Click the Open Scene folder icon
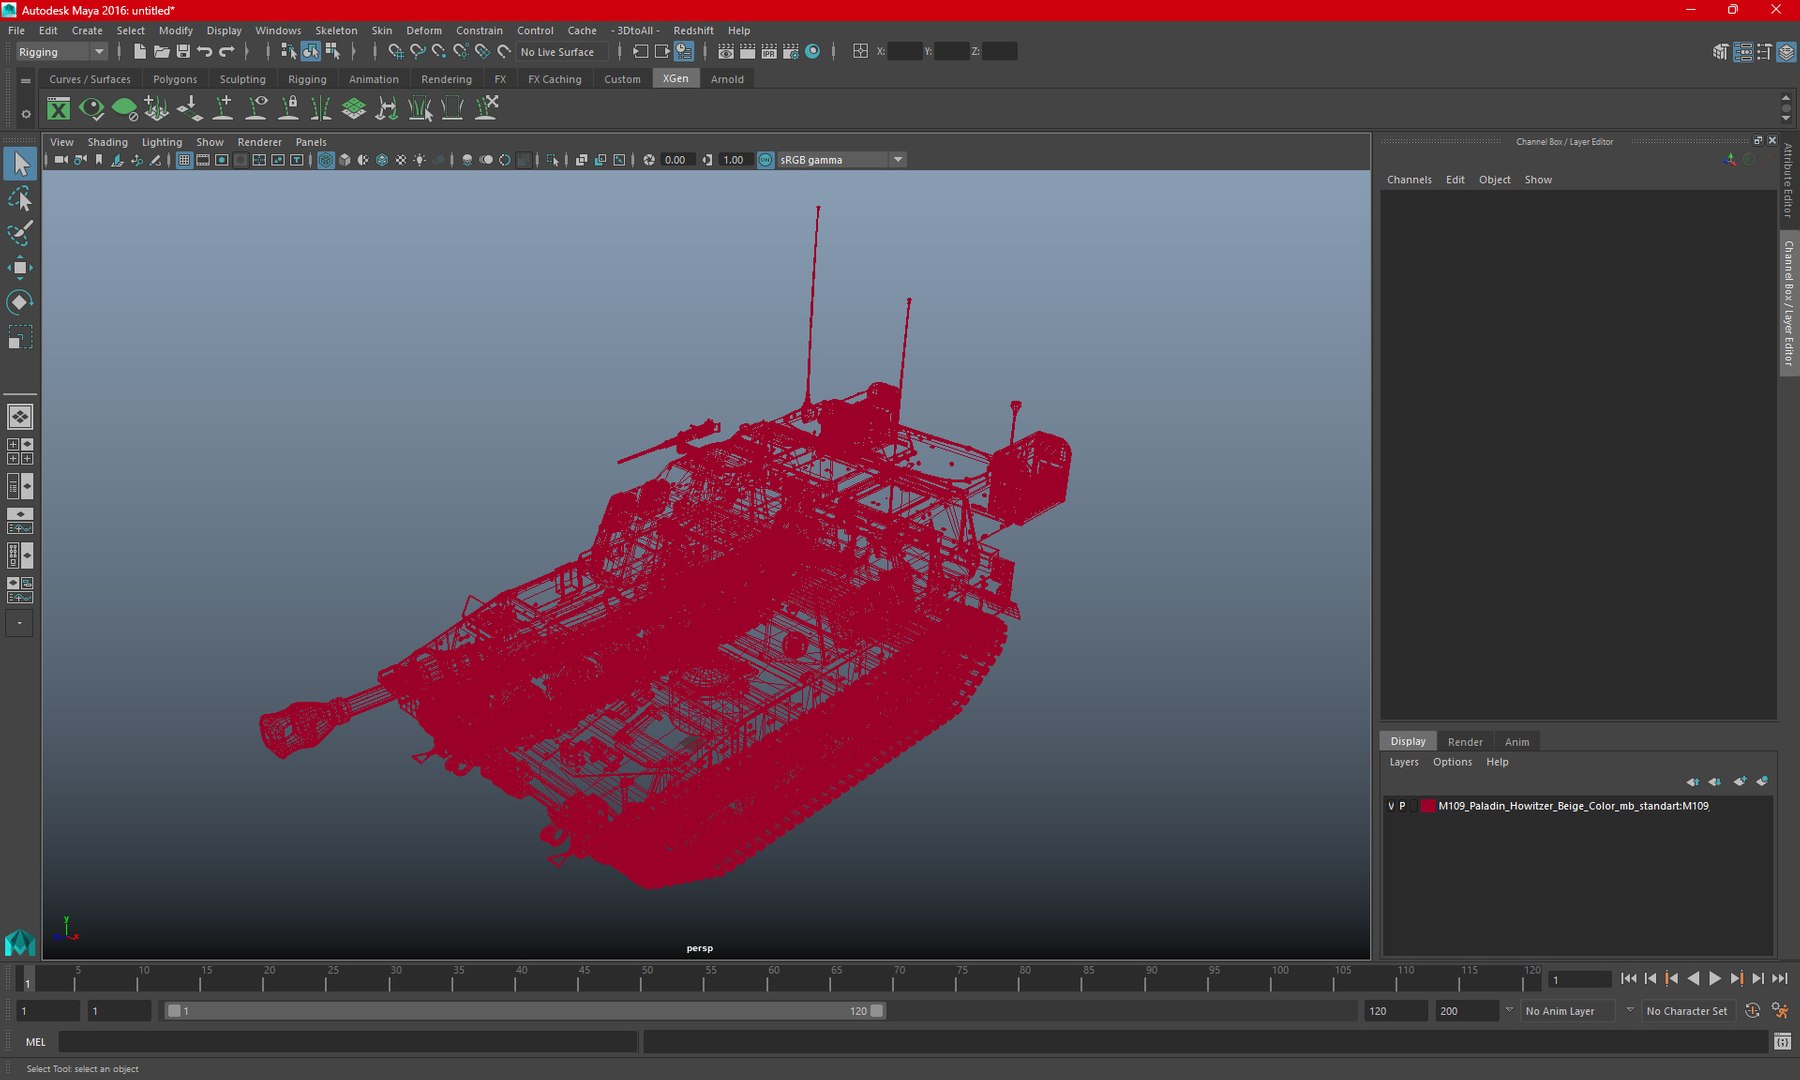The width and height of the screenshot is (1800, 1080). click(x=161, y=51)
